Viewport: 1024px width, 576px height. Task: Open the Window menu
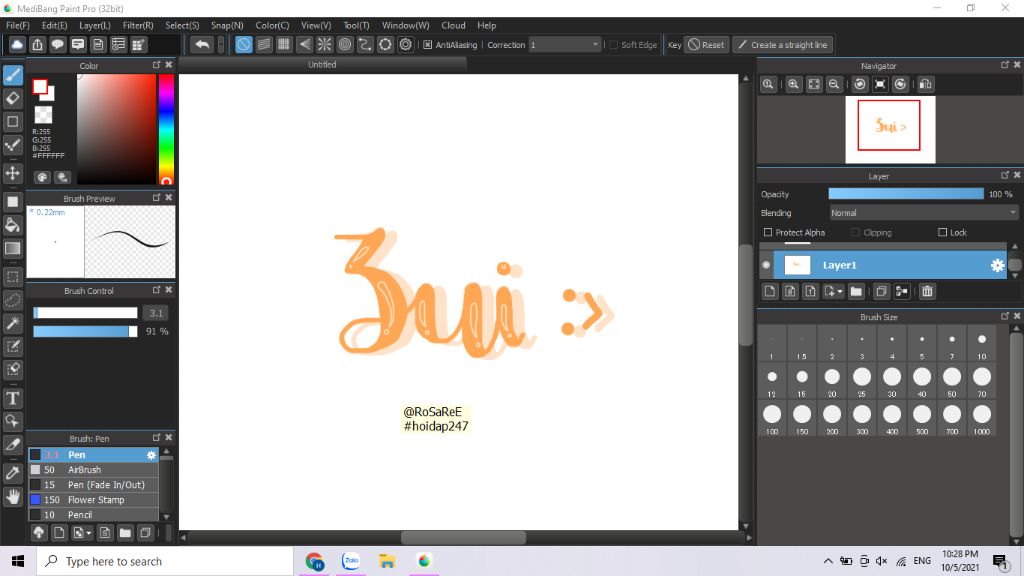click(x=406, y=25)
